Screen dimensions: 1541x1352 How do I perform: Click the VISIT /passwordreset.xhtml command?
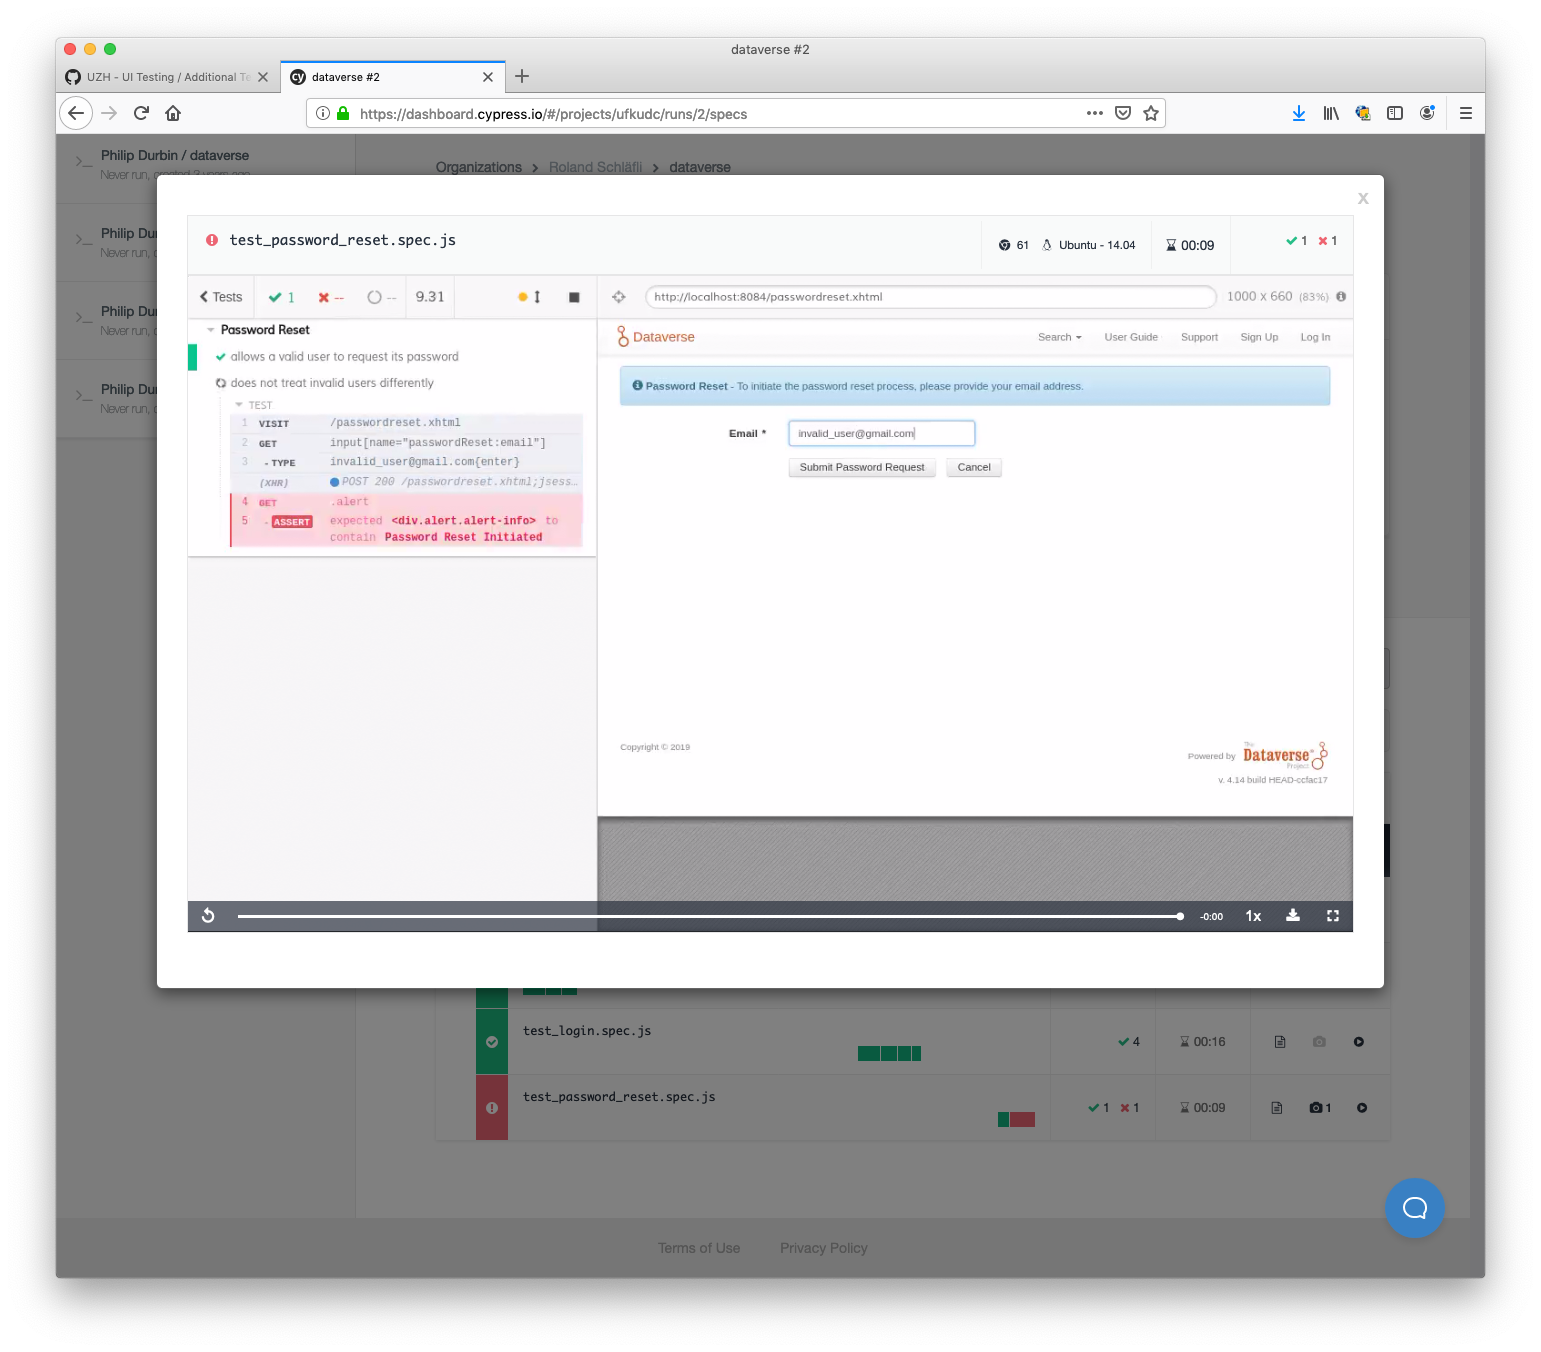coord(406,423)
